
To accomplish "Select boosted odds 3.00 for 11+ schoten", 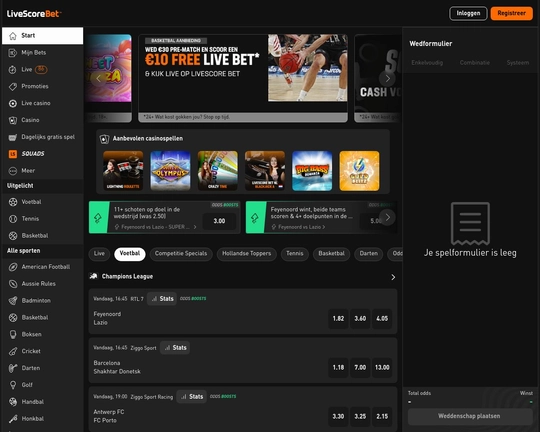I will tap(219, 221).
